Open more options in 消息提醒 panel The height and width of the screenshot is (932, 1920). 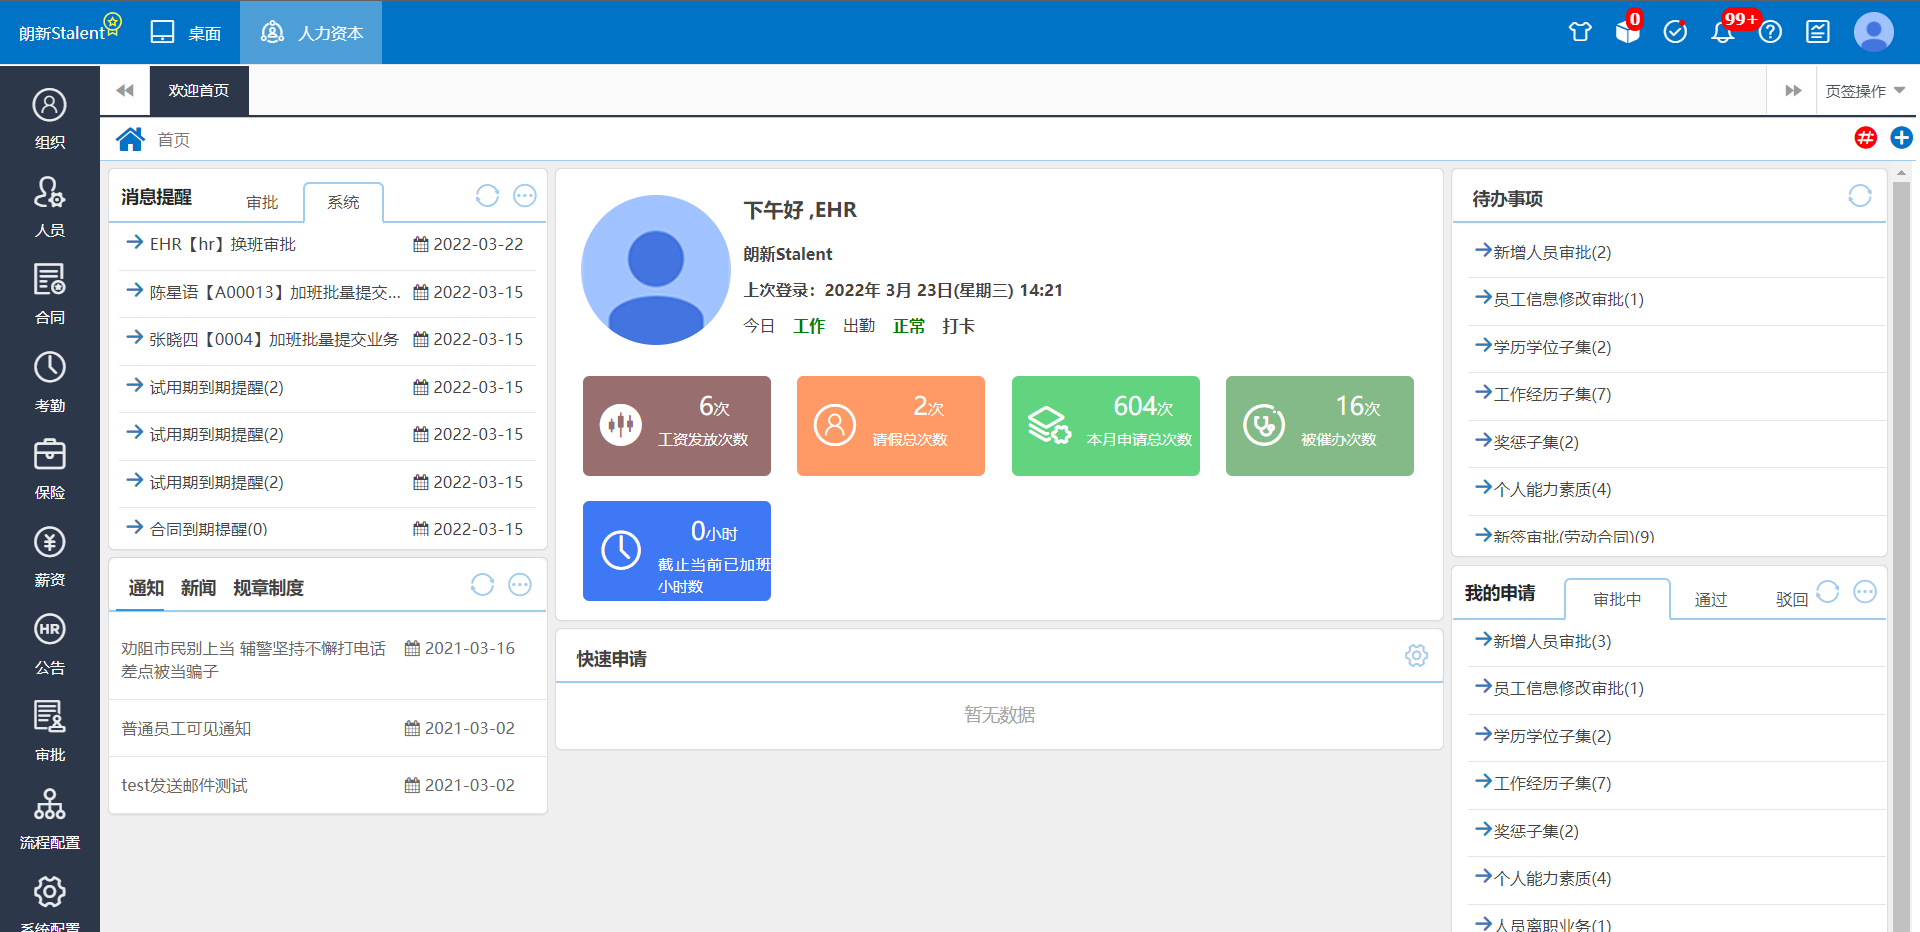525,196
